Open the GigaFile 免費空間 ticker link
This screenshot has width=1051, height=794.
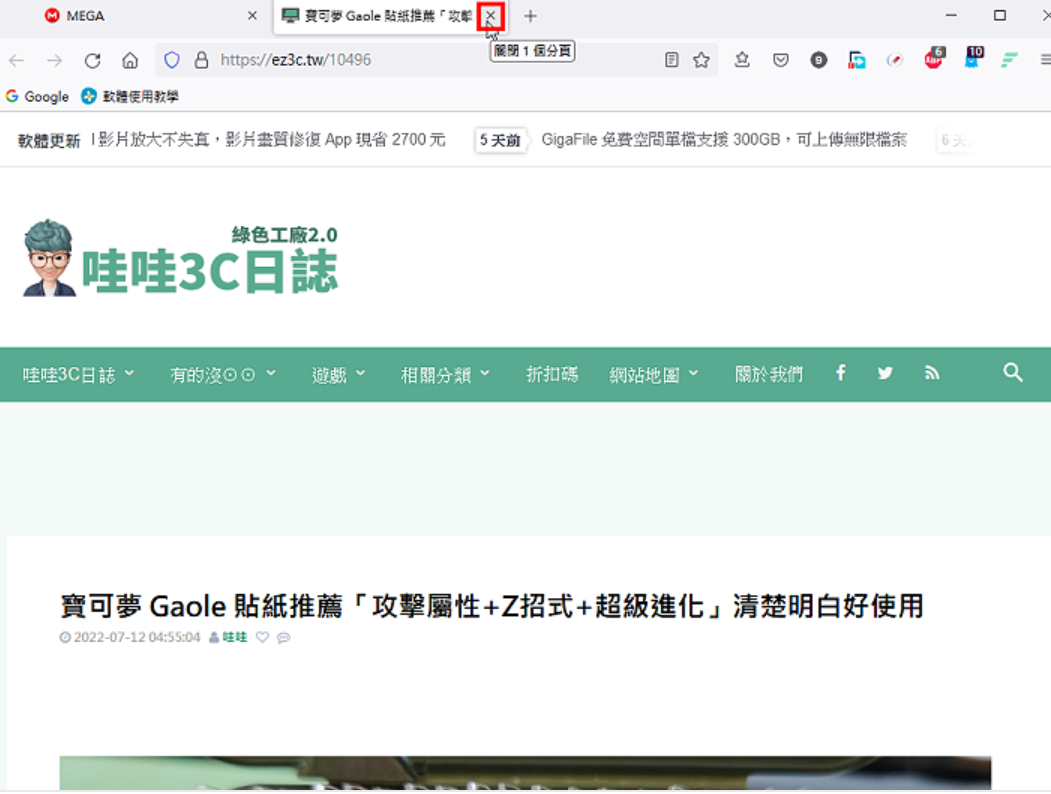click(x=724, y=139)
